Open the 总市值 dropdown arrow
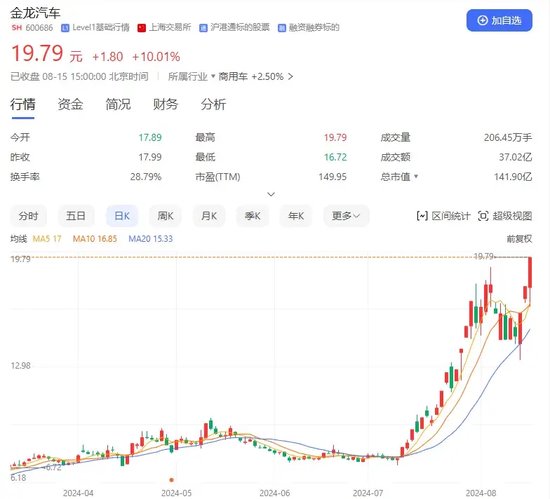Viewport: 550px width, 499px height. tap(416, 176)
